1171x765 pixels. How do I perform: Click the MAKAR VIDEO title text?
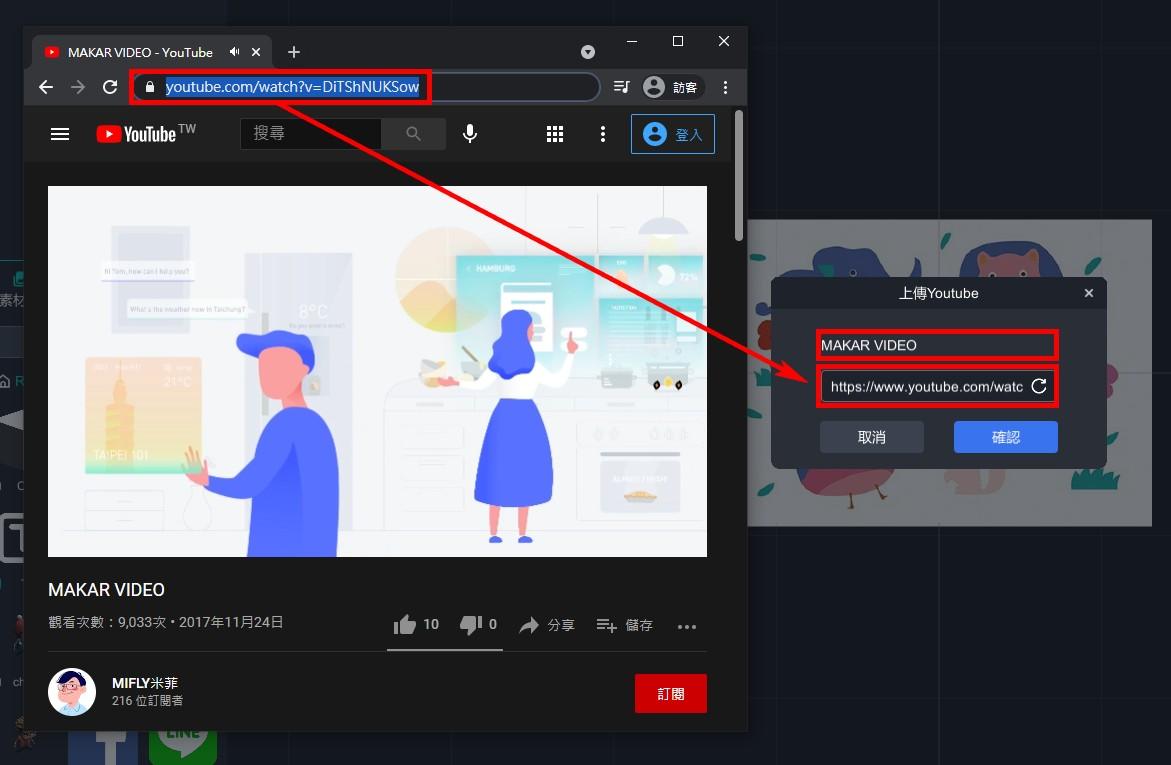[x=106, y=589]
